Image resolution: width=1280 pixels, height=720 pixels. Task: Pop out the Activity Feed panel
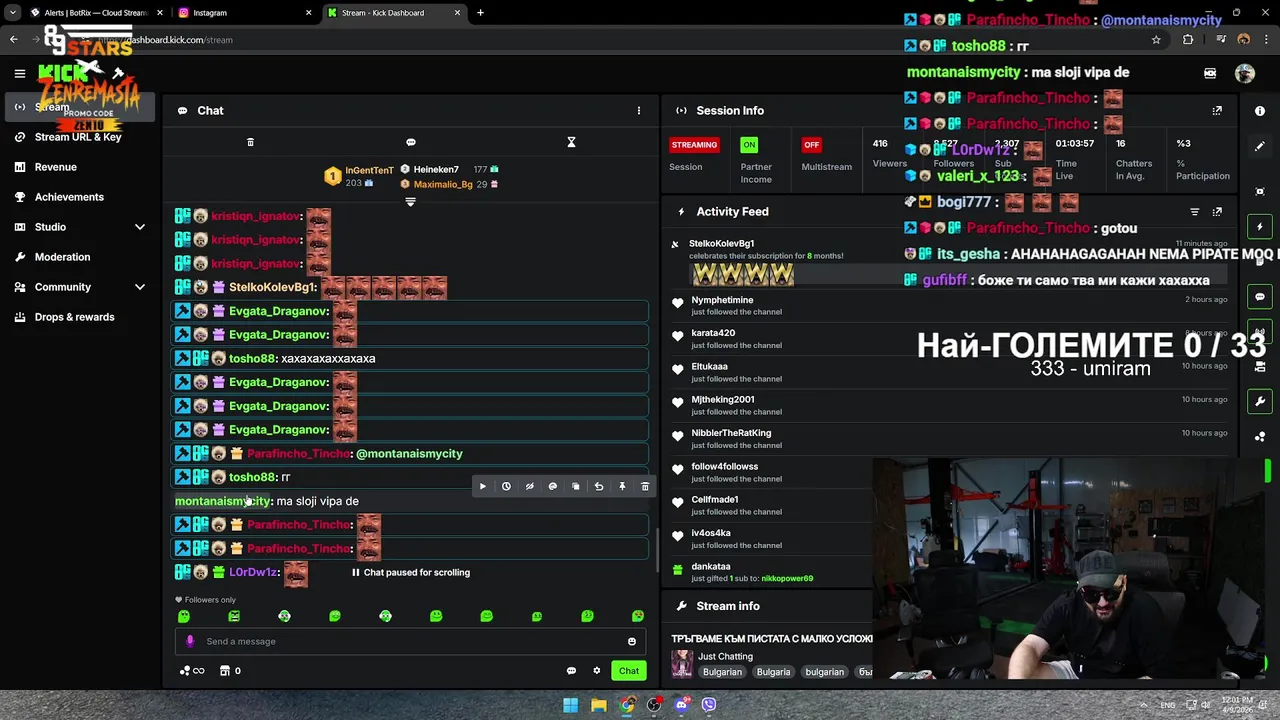click(x=1217, y=212)
